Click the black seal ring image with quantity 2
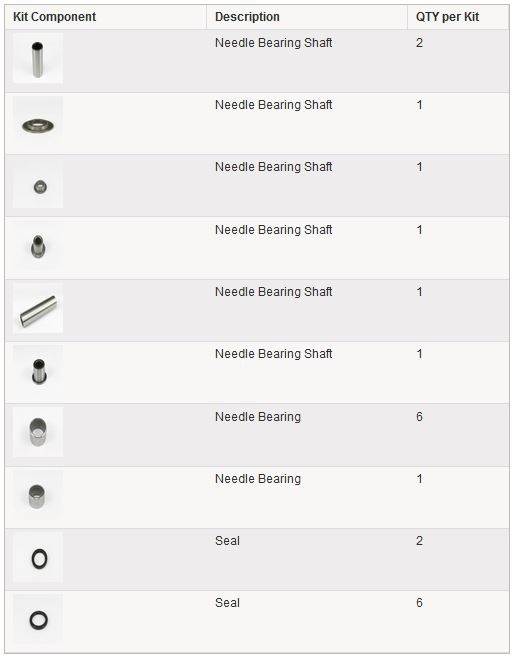The height and width of the screenshot is (659, 516). pyautogui.click(x=38, y=557)
